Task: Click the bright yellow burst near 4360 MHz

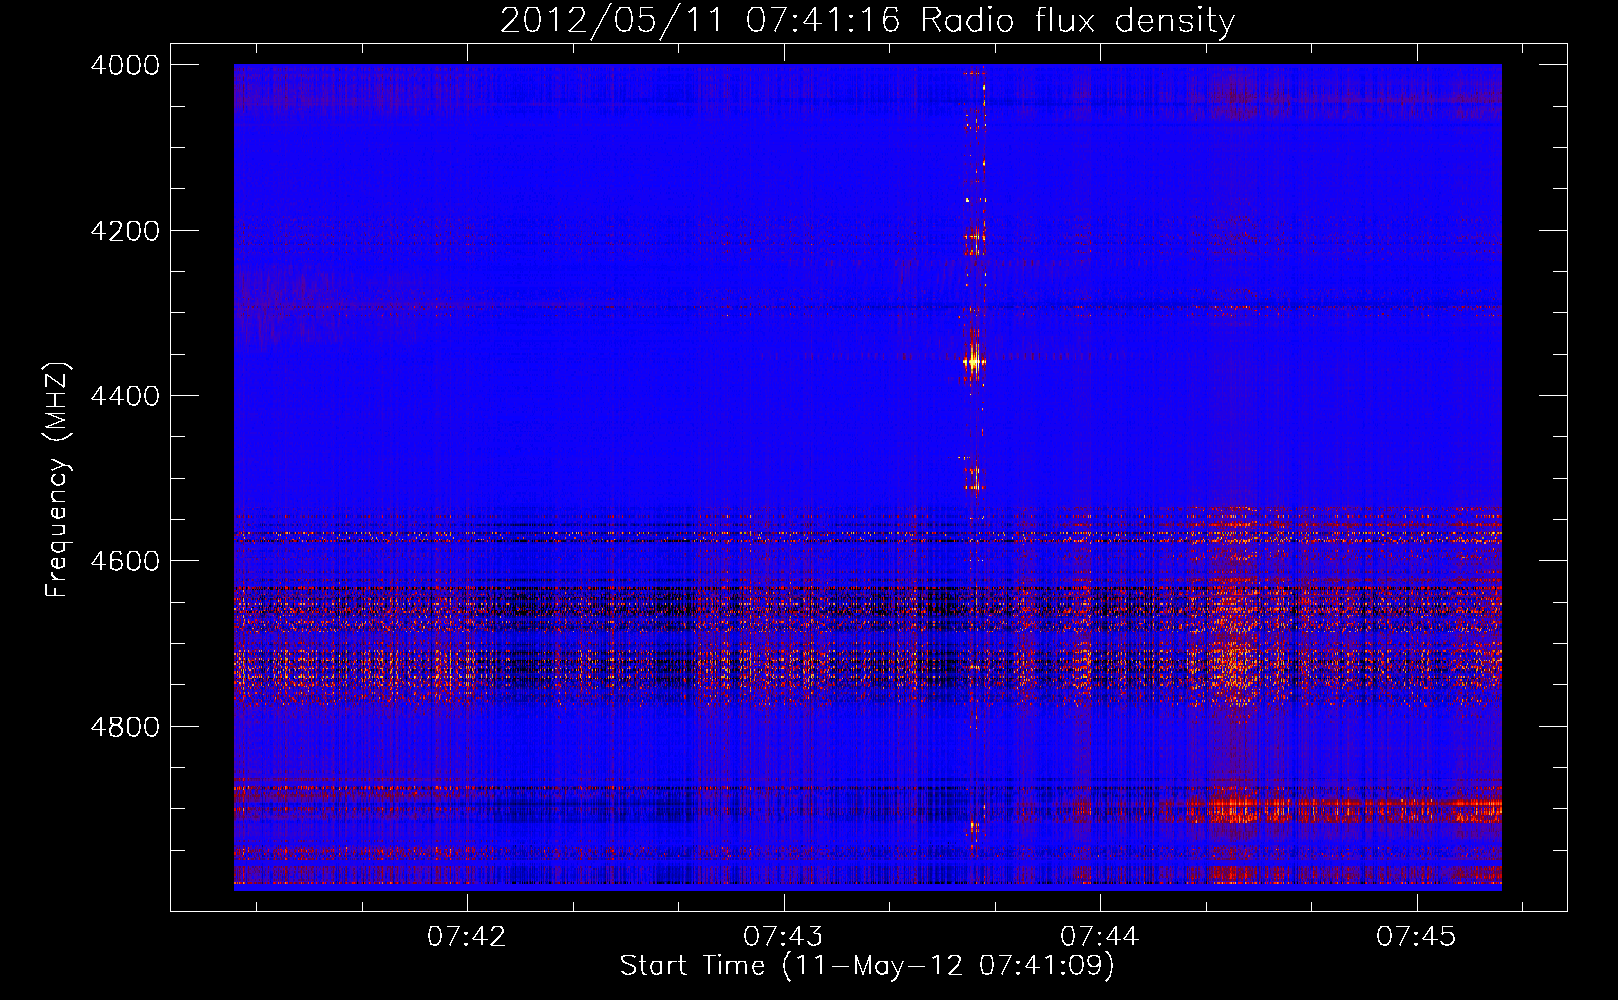Action: (x=974, y=361)
